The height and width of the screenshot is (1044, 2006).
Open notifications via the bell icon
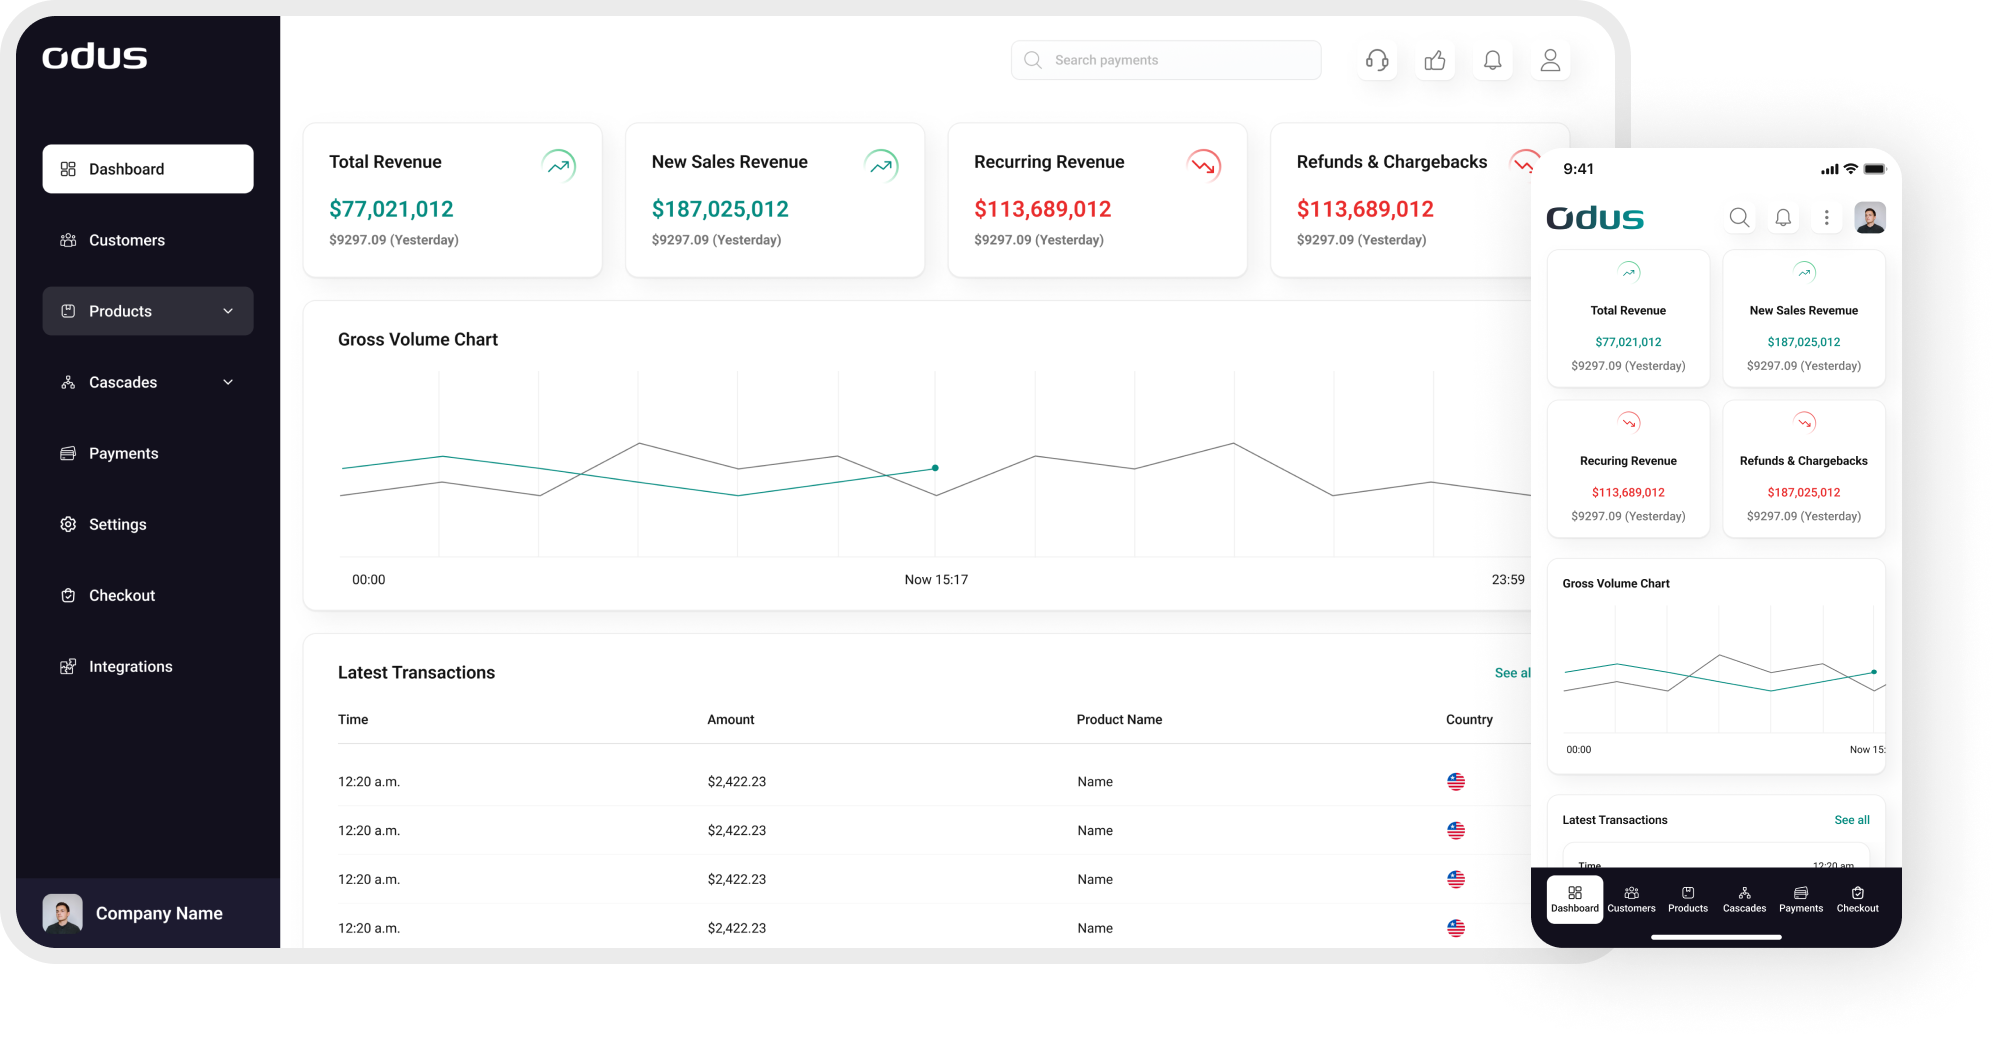tap(1492, 60)
